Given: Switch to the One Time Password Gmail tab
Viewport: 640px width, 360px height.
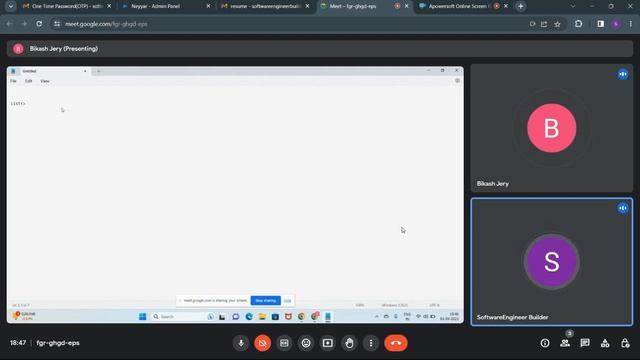Looking at the screenshot, I should [67, 6].
